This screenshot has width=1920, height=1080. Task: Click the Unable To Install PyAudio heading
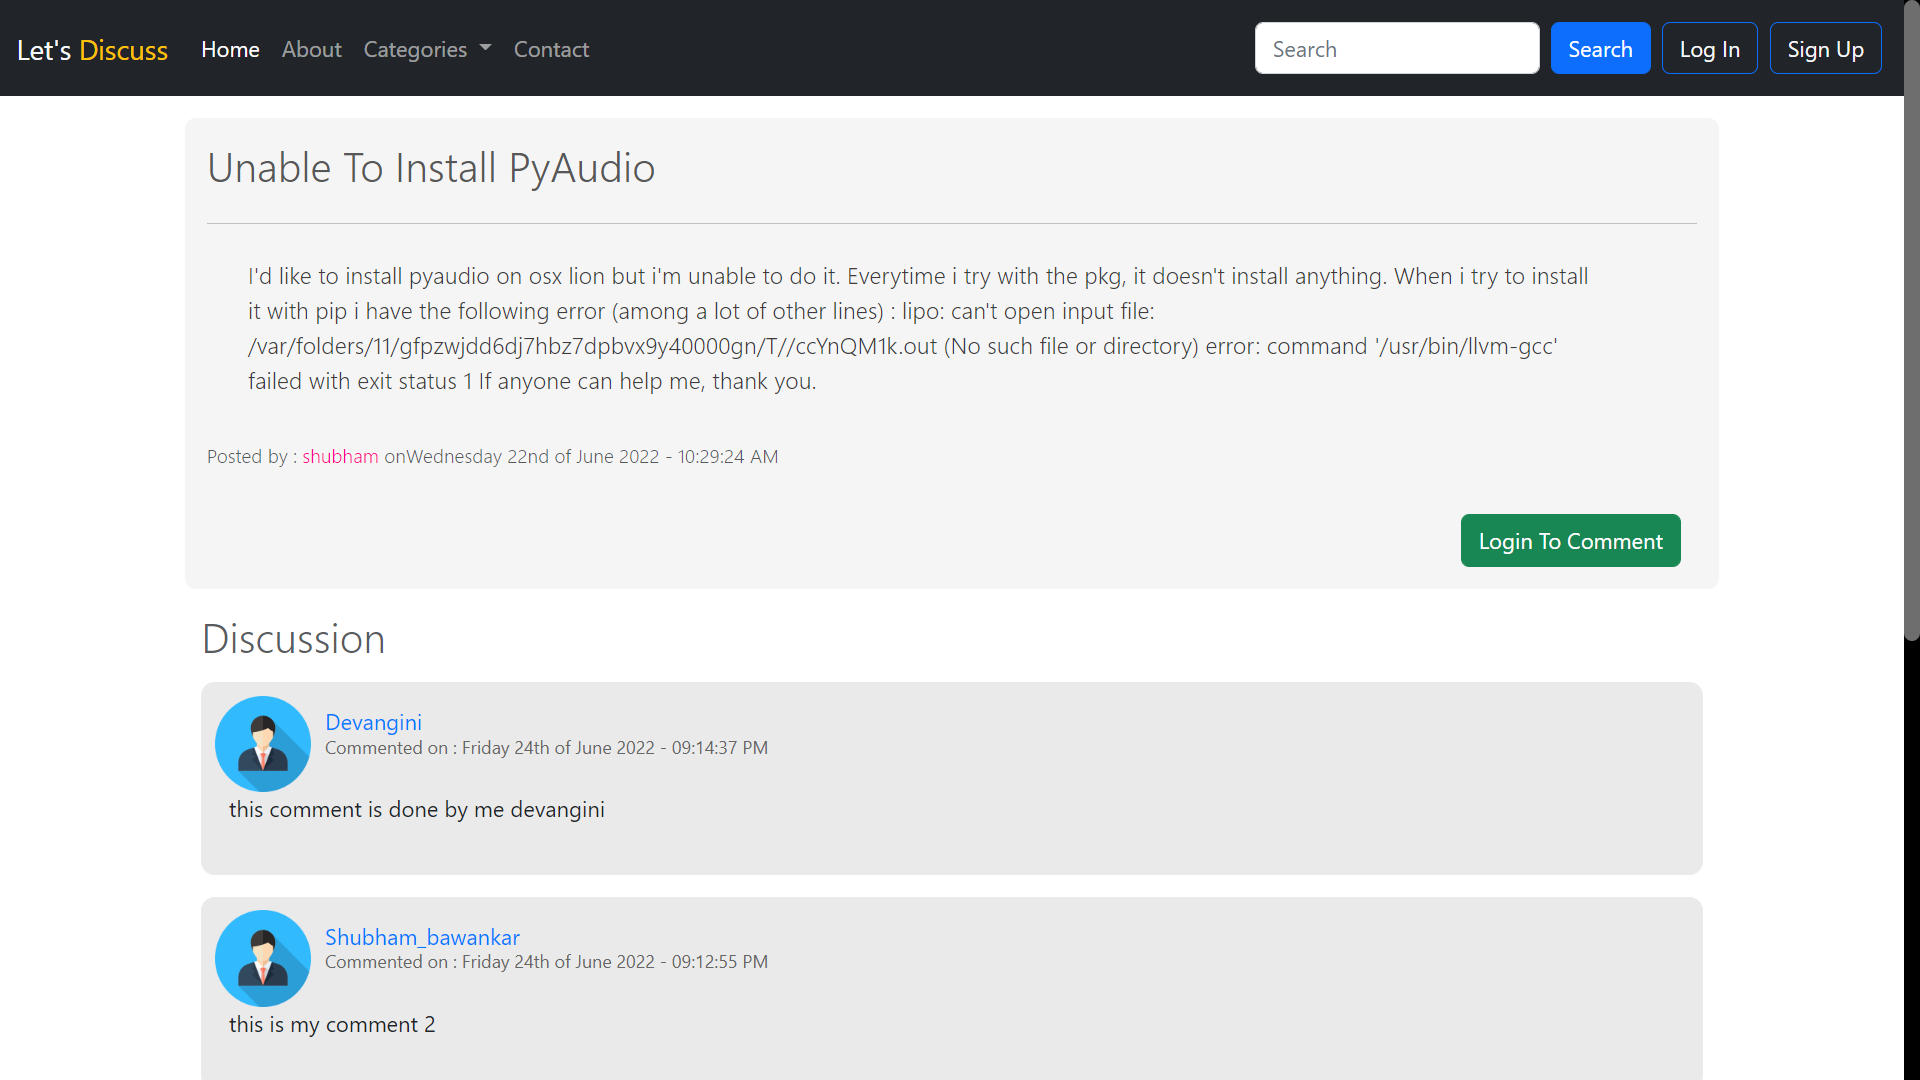(x=431, y=168)
